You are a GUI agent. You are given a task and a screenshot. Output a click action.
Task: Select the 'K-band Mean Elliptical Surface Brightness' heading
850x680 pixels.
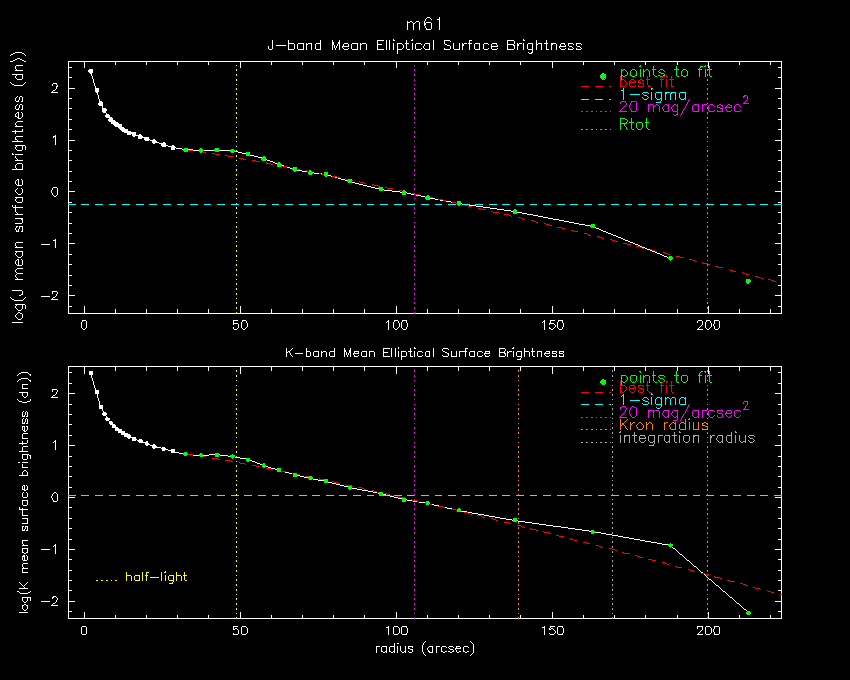(x=424, y=352)
